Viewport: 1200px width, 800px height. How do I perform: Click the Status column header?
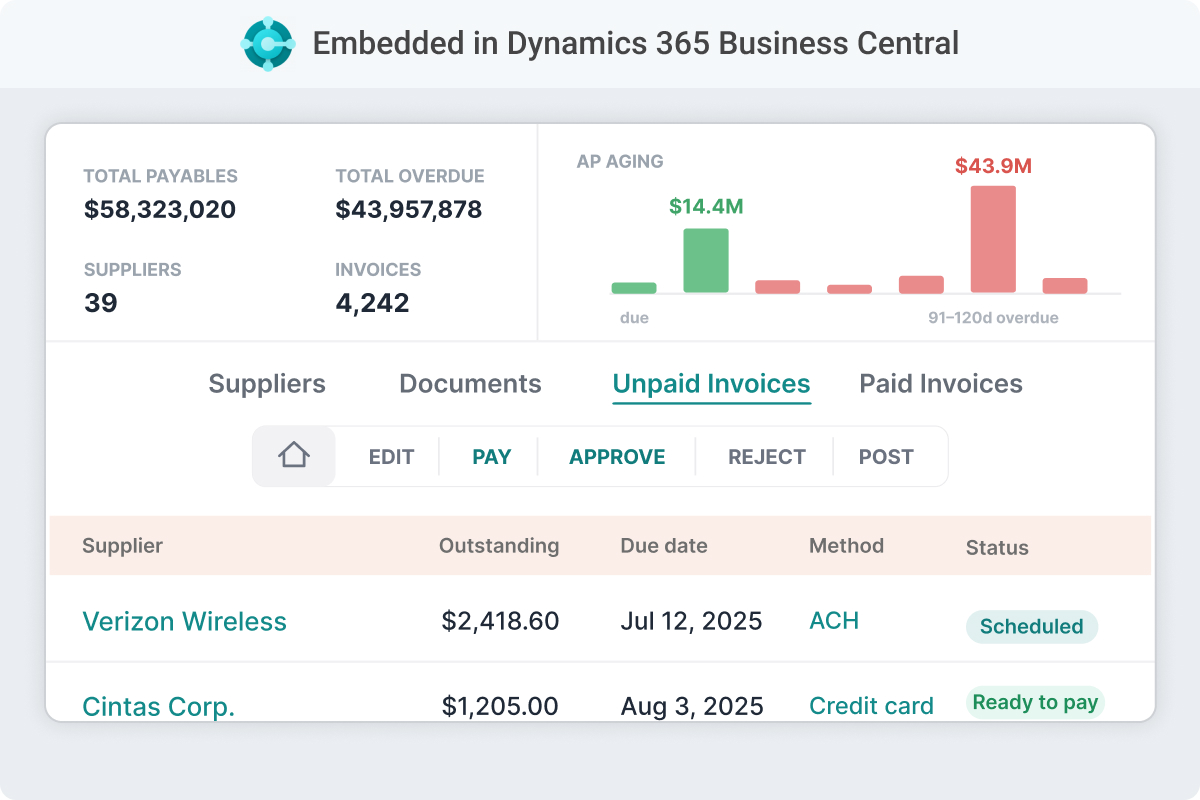pyautogui.click(x=997, y=547)
